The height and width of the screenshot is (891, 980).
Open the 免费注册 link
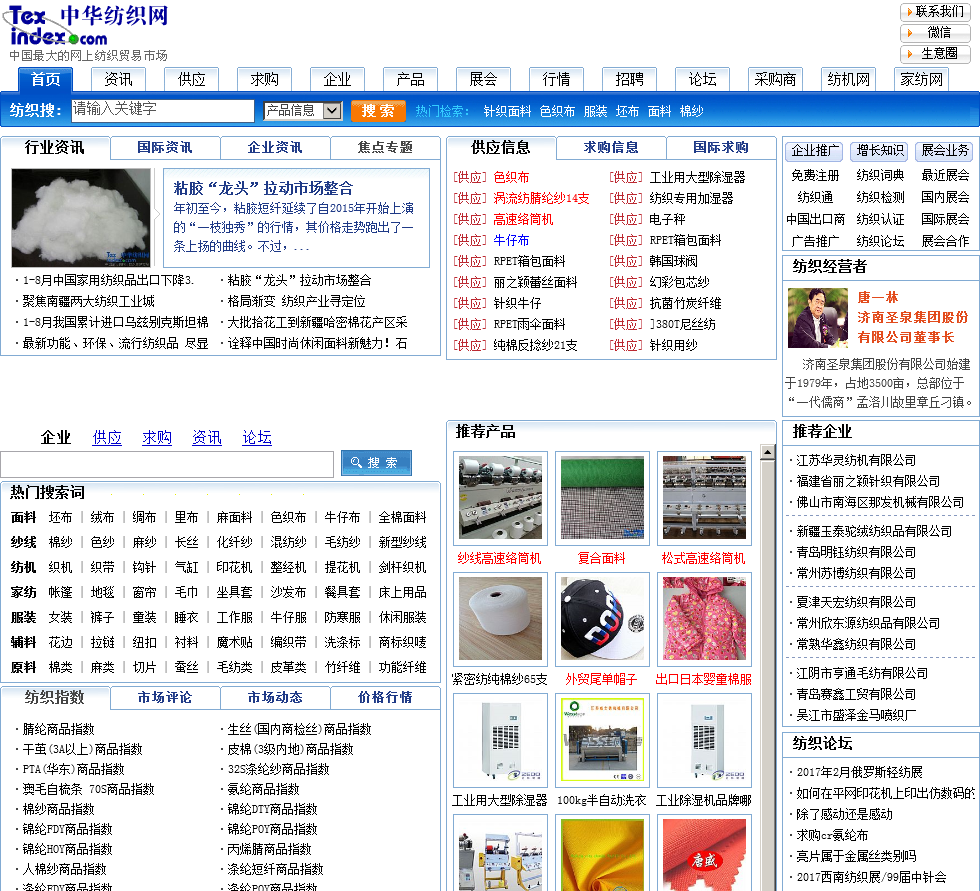815,176
